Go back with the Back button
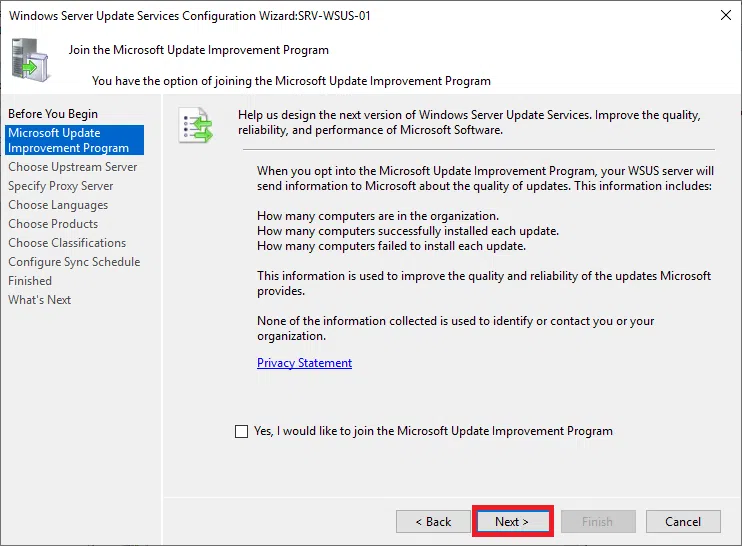Screen dimensions: 742x546 coord(433,521)
